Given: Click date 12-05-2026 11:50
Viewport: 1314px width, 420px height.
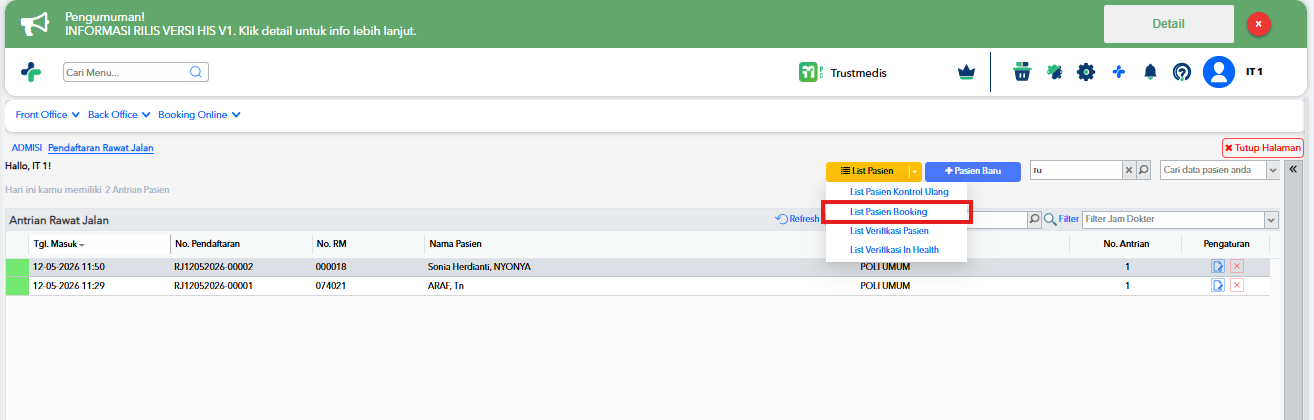Looking at the screenshot, I should click(69, 267).
